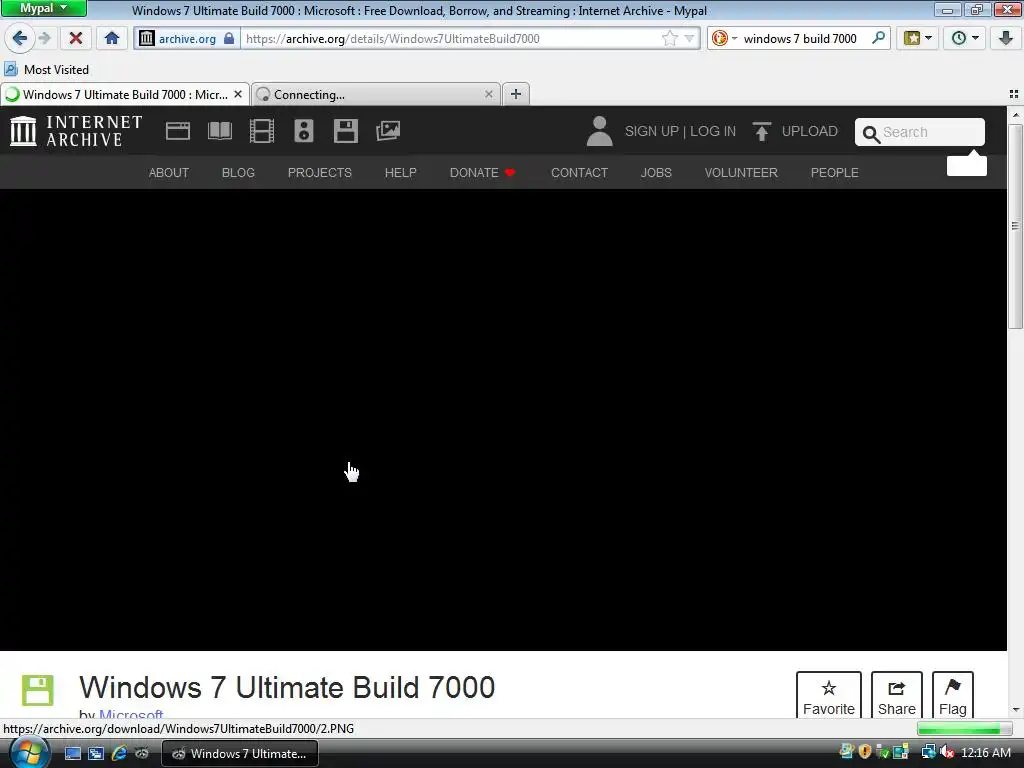Screen dimensions: 1024x768
Task: Go back with the browser back arrow
Action: pos(20,38)
